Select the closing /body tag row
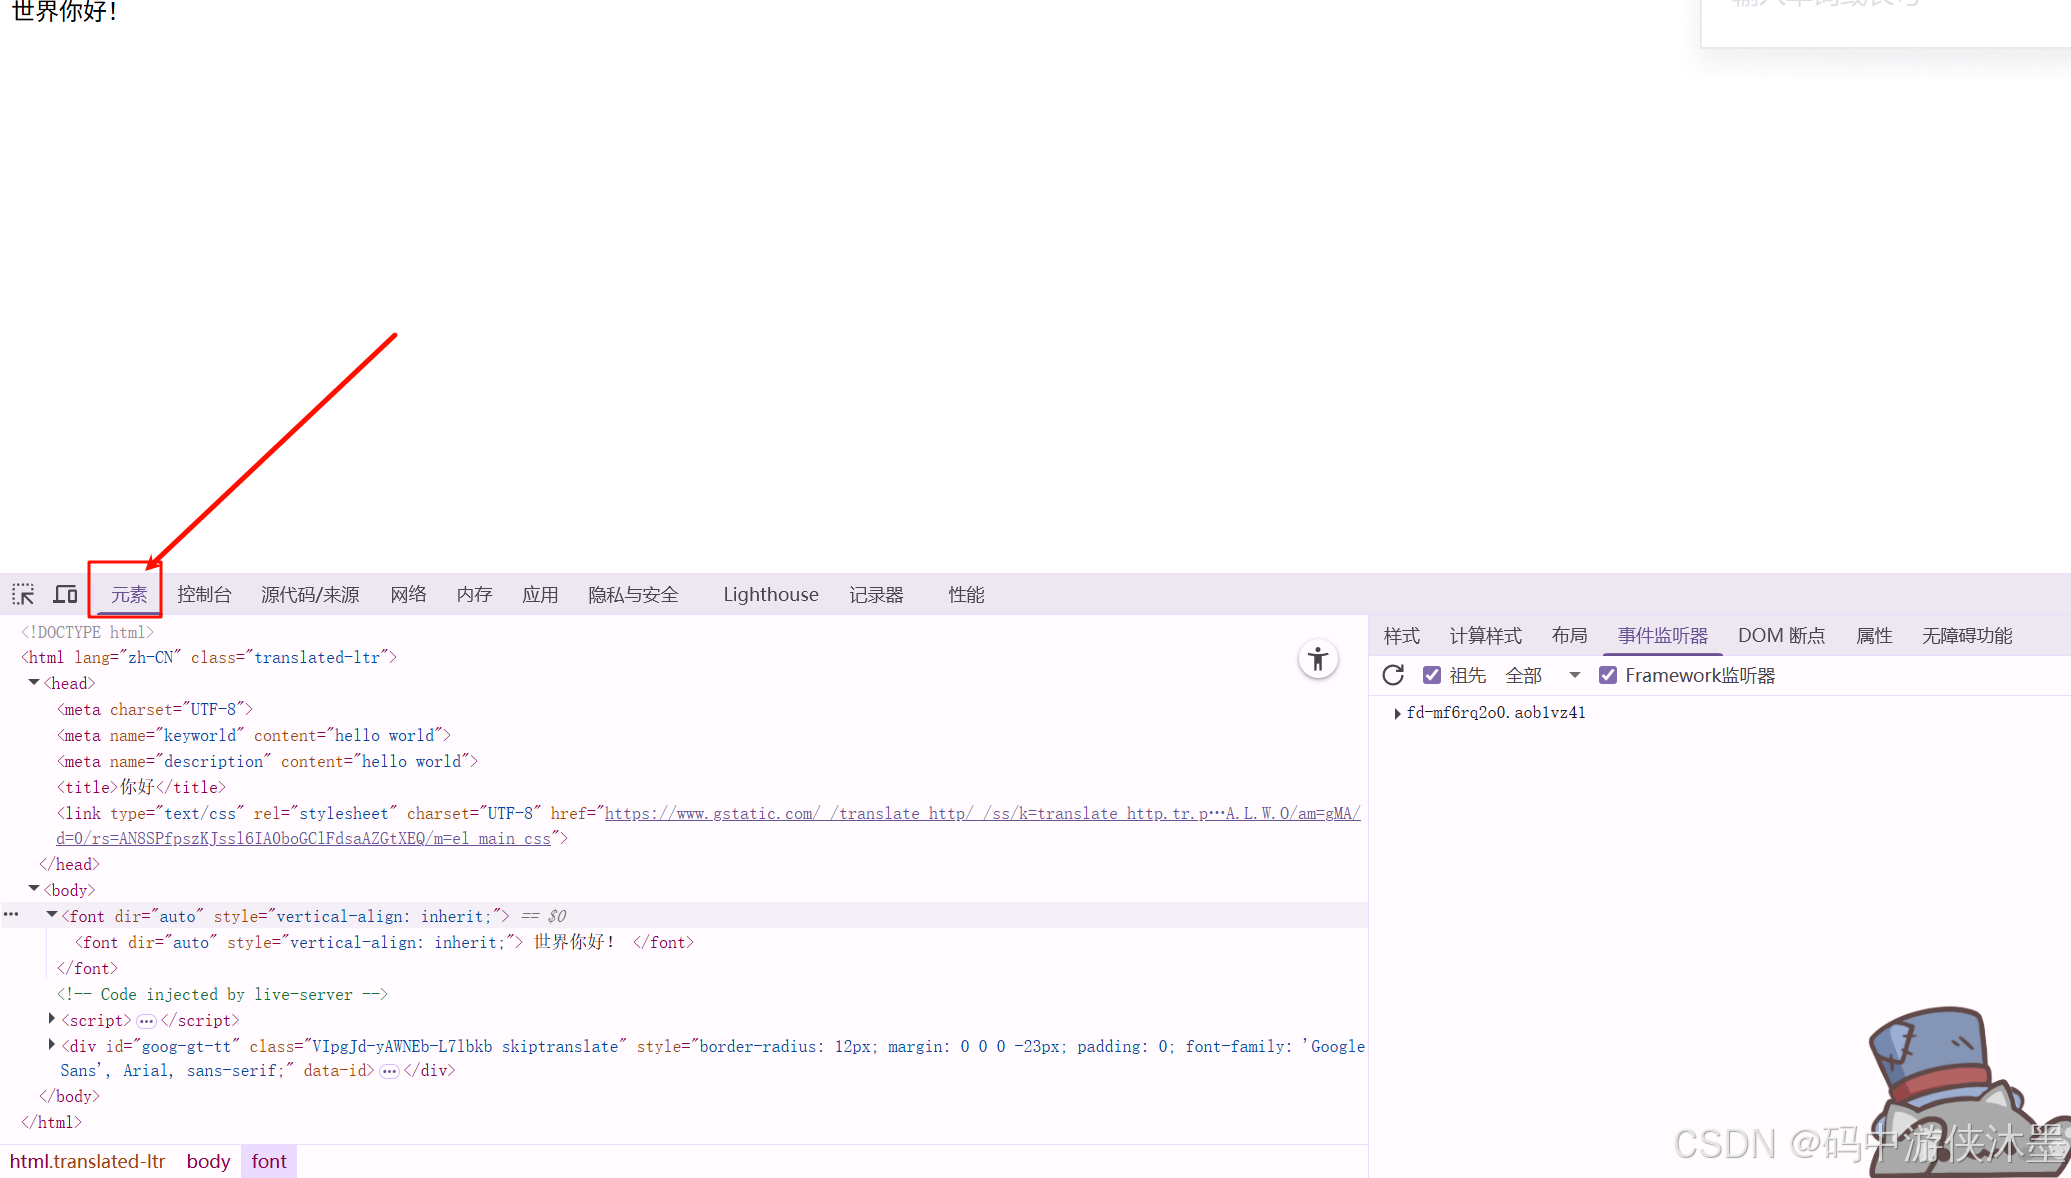The width and height of the screenshot is (2071, 1178). (x=69, y=1096)
